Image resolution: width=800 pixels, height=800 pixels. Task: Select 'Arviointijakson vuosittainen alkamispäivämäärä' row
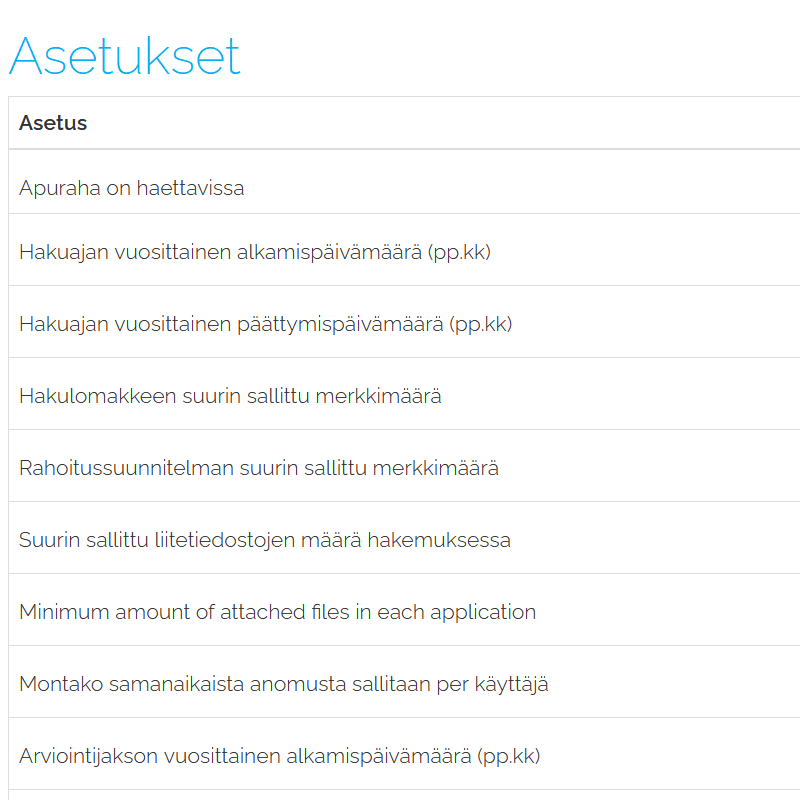point(279,756)
